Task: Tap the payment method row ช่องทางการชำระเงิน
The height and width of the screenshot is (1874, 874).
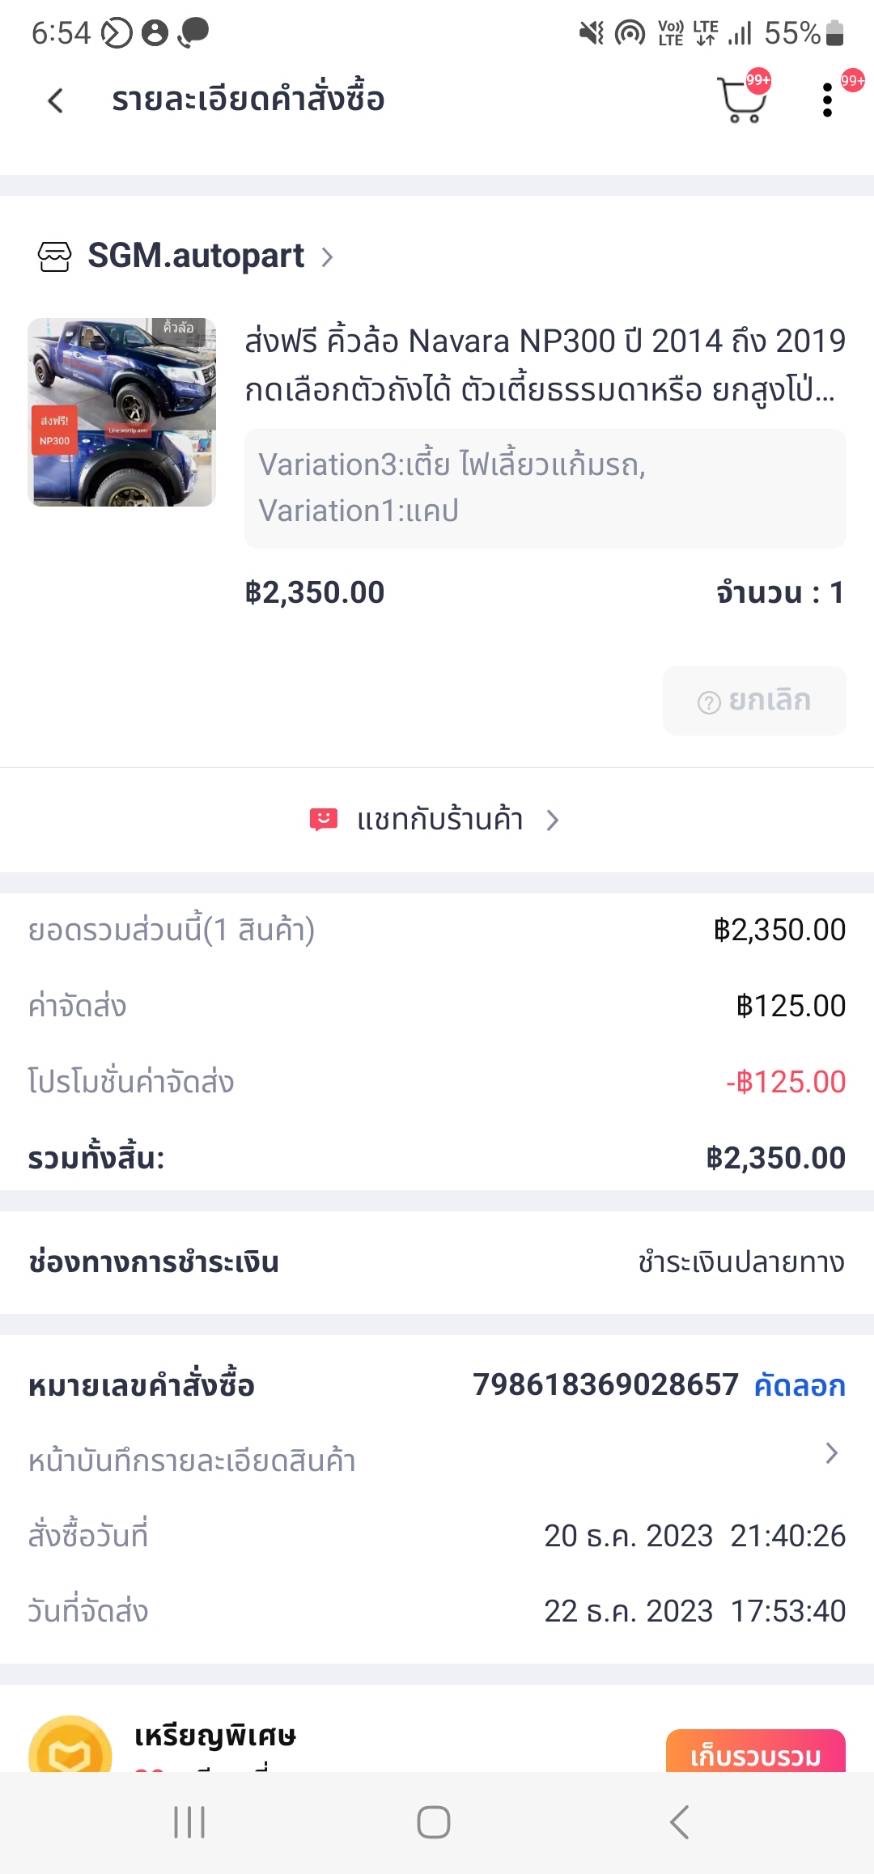Action: (437, 1262)
